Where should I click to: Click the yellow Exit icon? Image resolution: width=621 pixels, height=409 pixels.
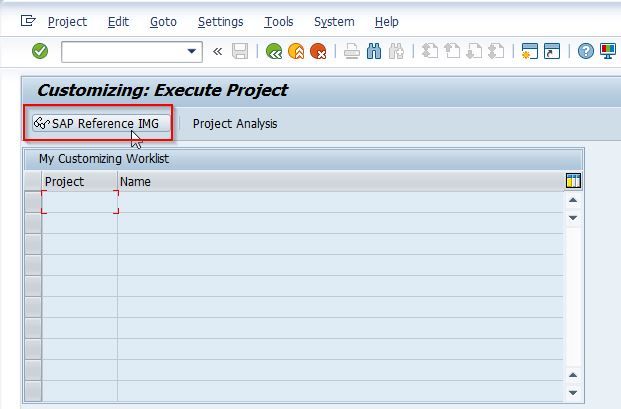296,51
